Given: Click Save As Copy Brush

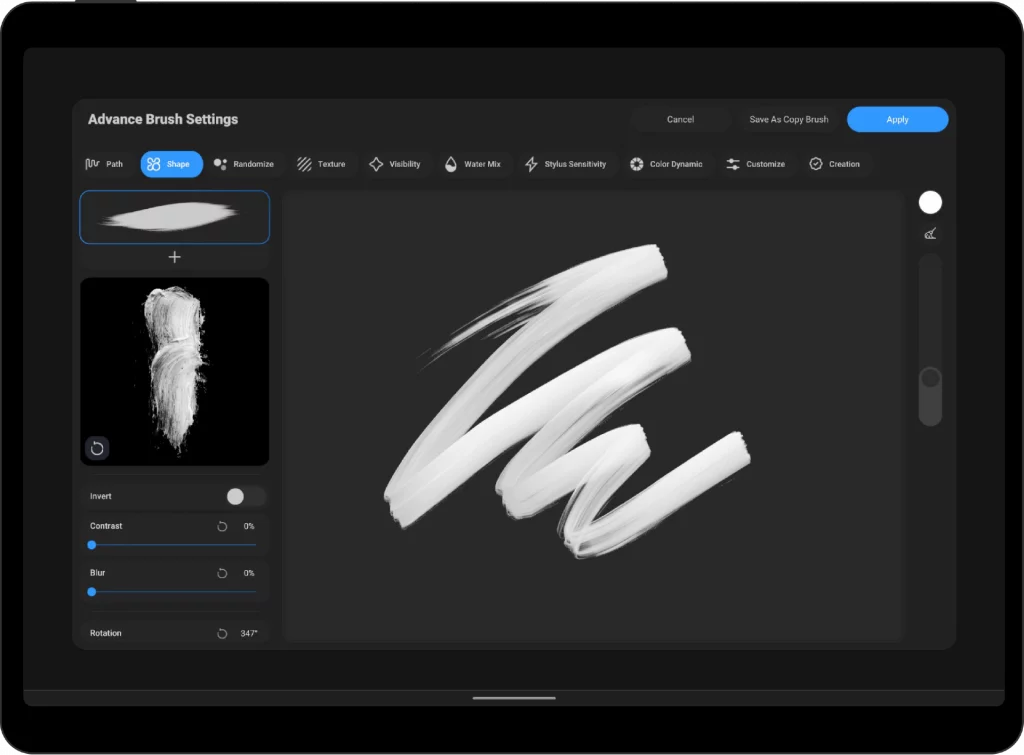Looking at the screenshot, I should (788, 119).
